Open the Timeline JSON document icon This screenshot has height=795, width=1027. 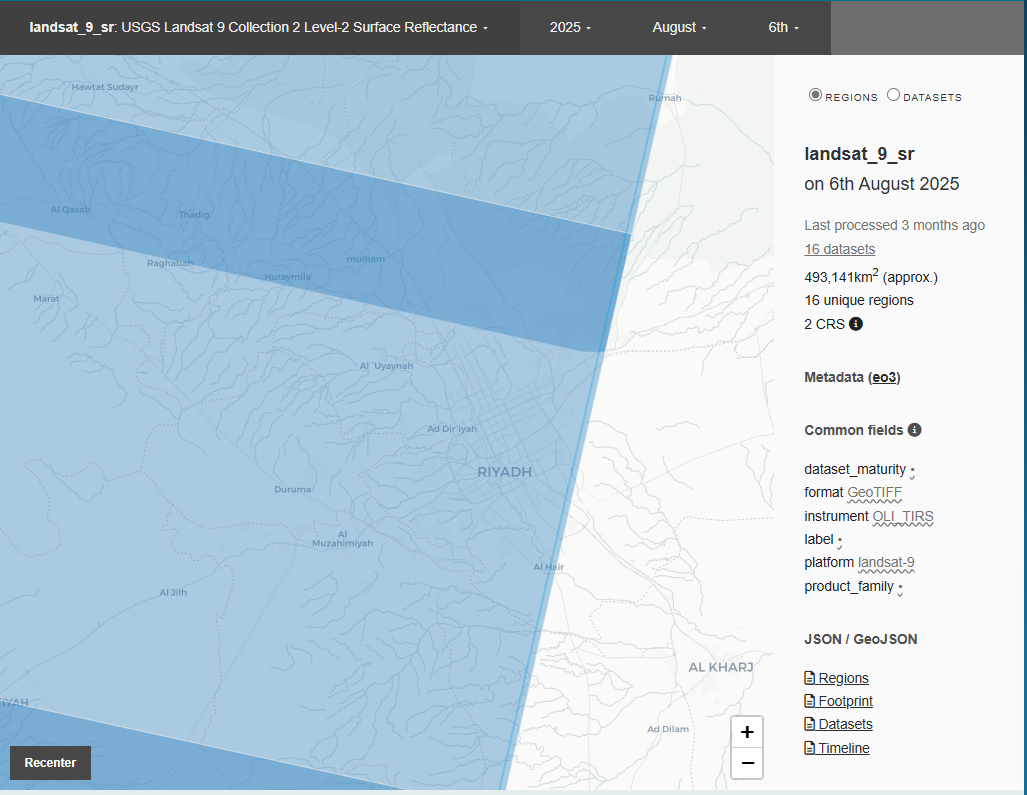tap(808, 747)
